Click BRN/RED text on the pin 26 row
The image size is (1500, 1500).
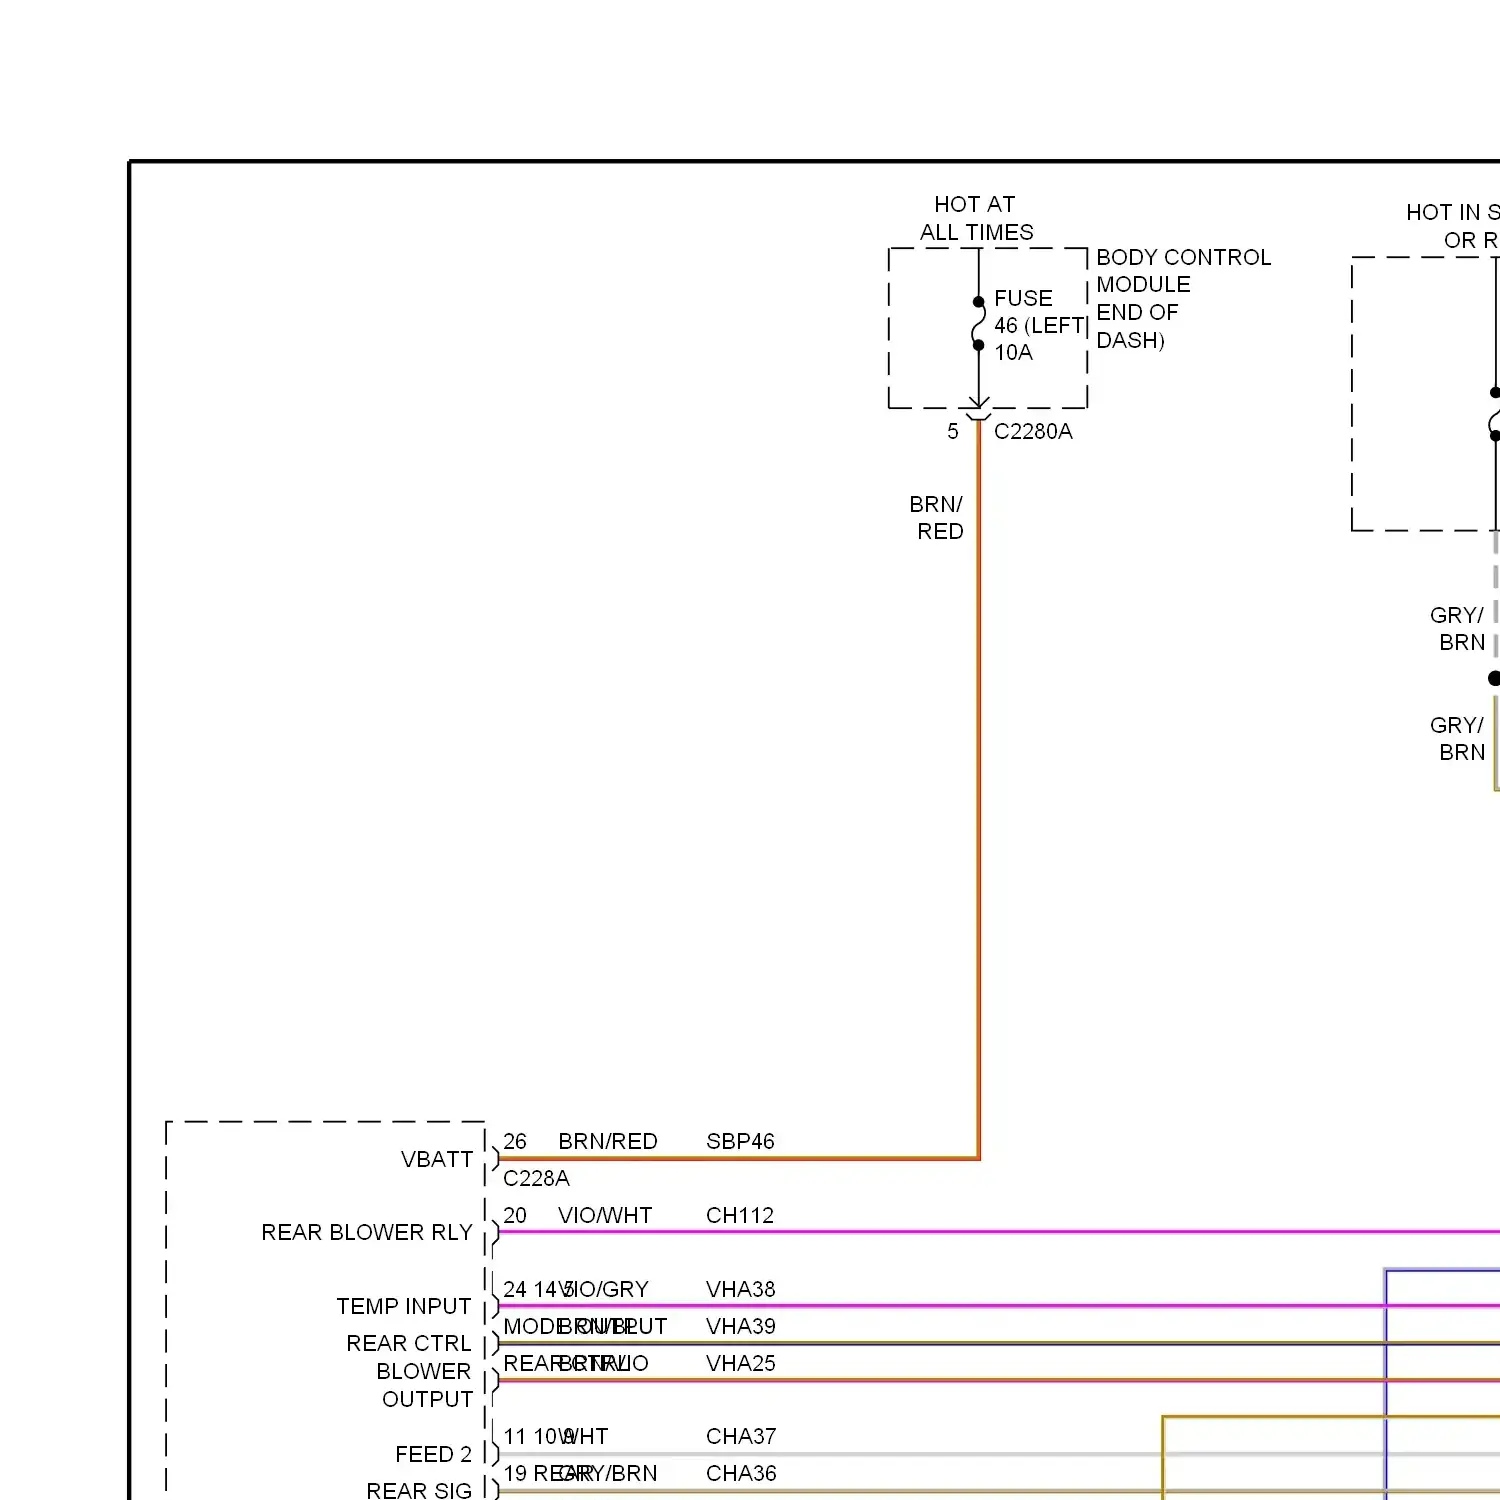(608, 1141)
